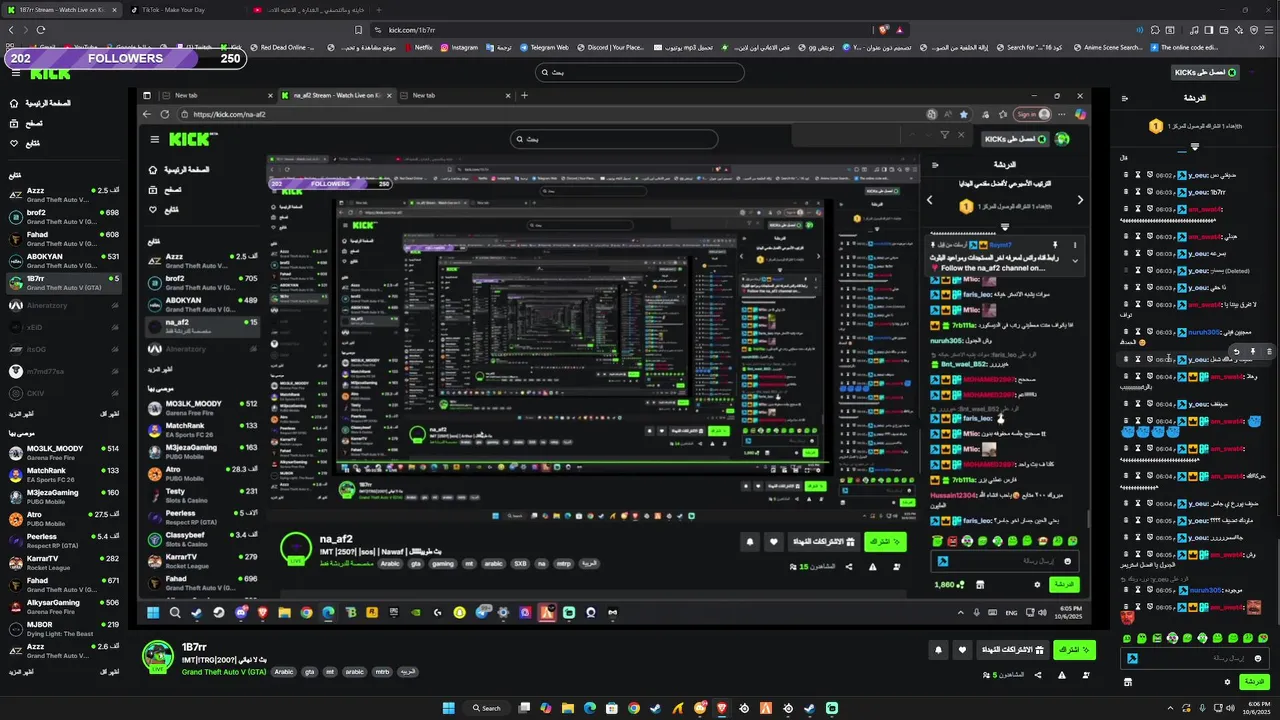Expand the bookmarks bar overflow chevron
Viewport: 1280px width, 720px height.
pos(1262,47)
